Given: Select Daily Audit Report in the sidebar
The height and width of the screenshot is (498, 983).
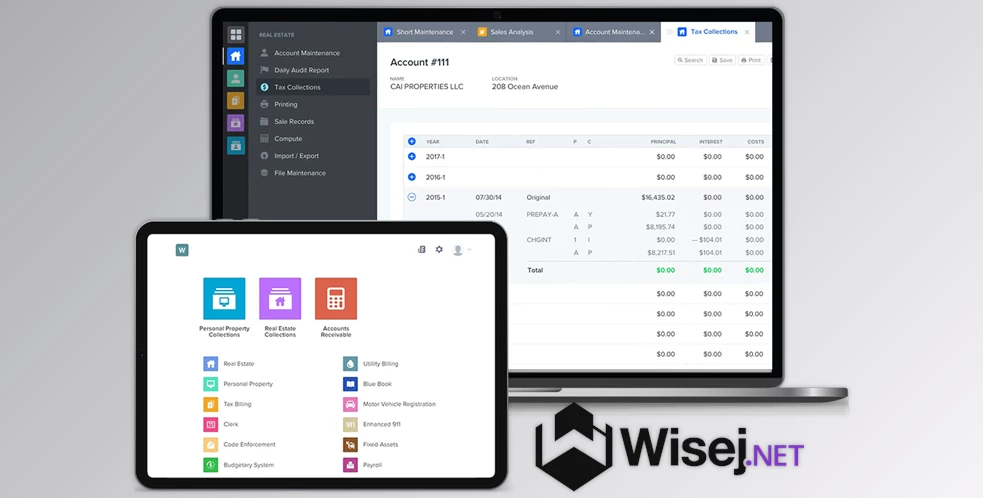Looking at the screenshot, I should point(300,70).
